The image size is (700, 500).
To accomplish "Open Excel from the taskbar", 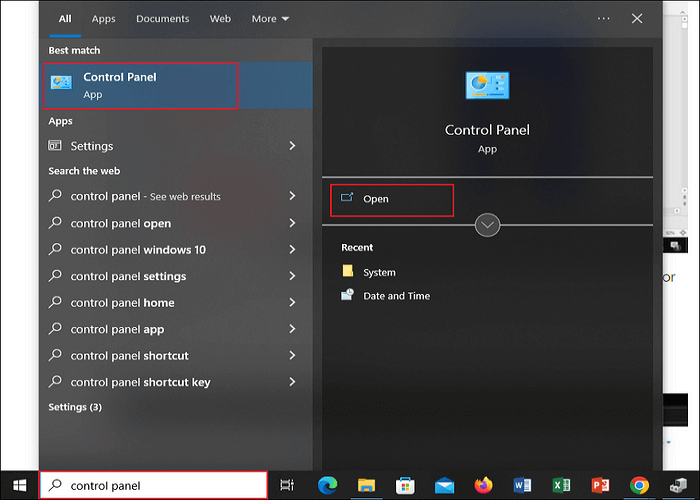I will pyautogui.click(x=561, y=485).
